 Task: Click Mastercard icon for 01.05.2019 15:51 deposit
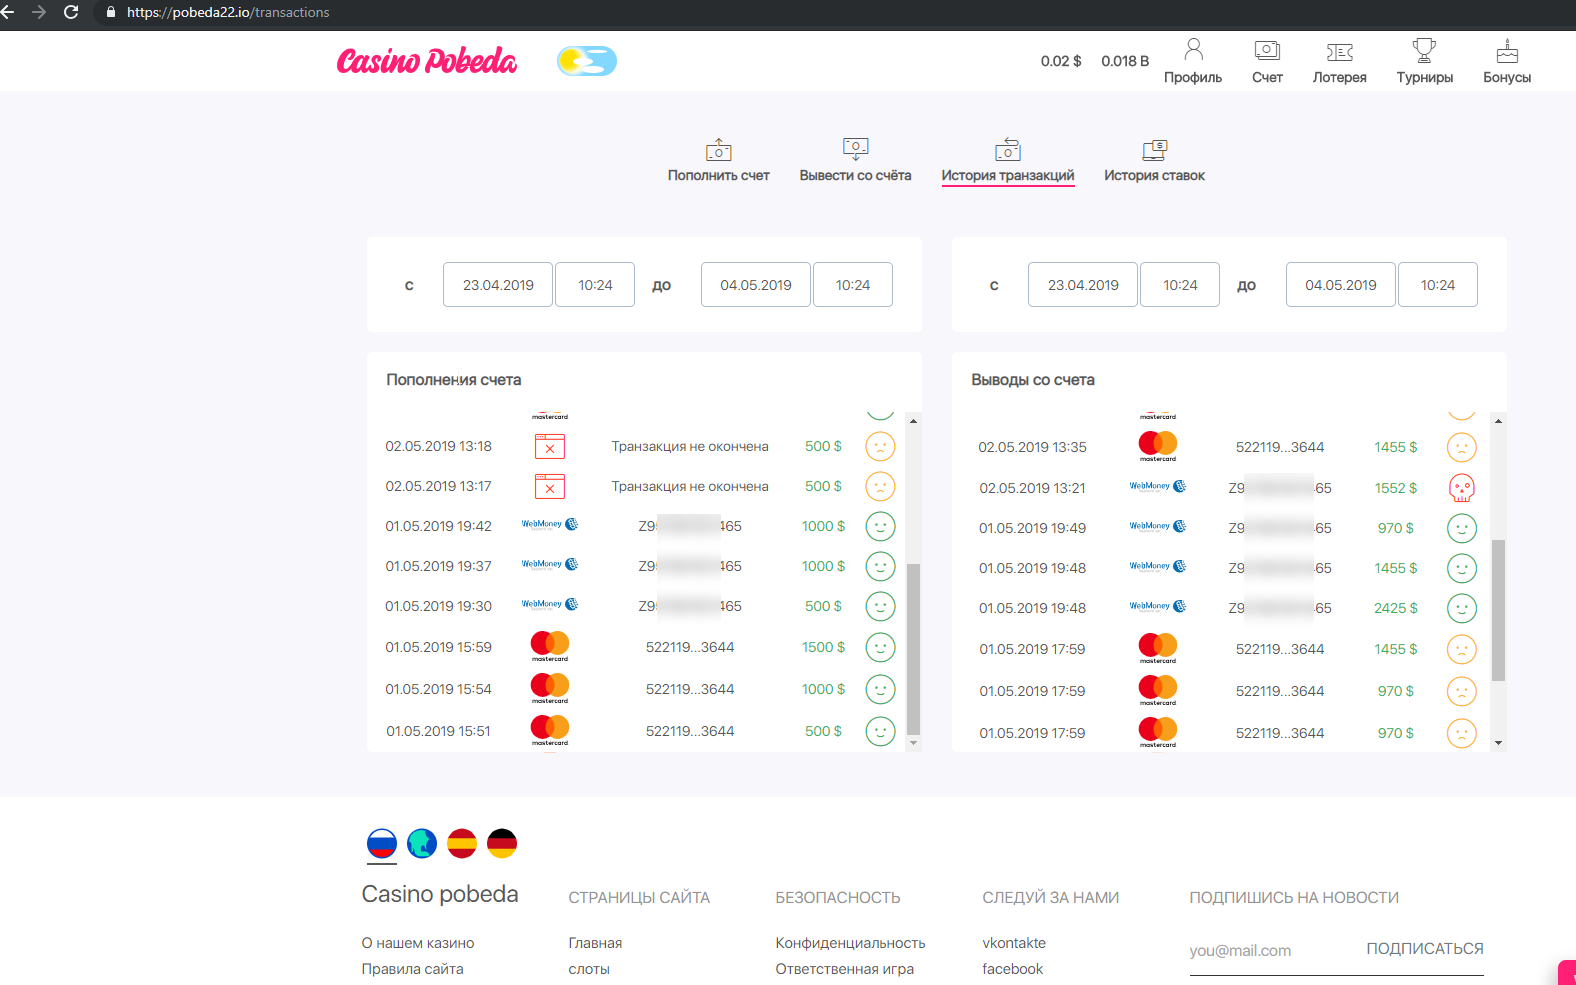click(550, 730)
